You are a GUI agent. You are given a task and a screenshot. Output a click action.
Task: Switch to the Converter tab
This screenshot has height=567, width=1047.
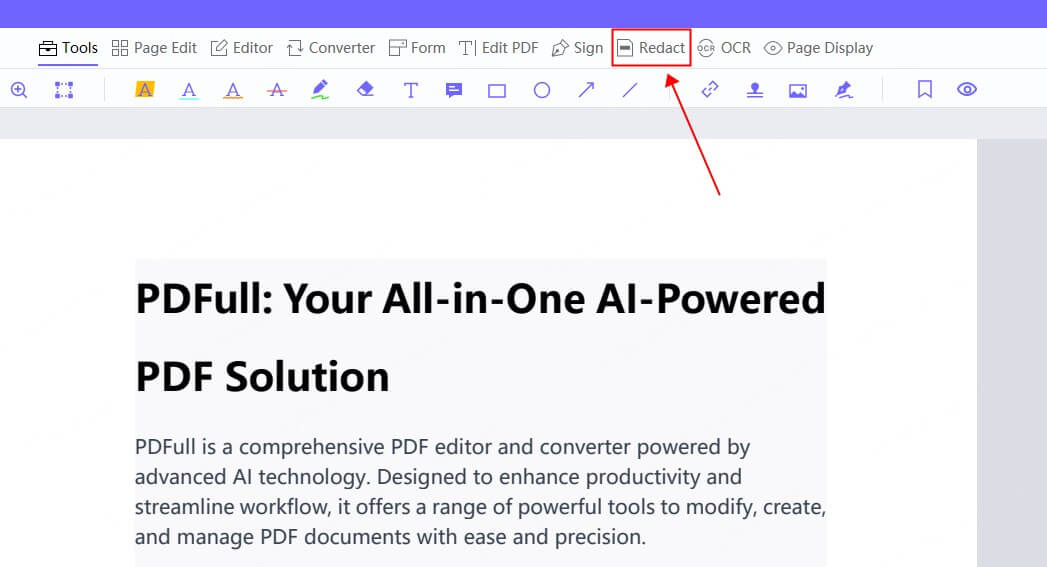tap(331, 48)
